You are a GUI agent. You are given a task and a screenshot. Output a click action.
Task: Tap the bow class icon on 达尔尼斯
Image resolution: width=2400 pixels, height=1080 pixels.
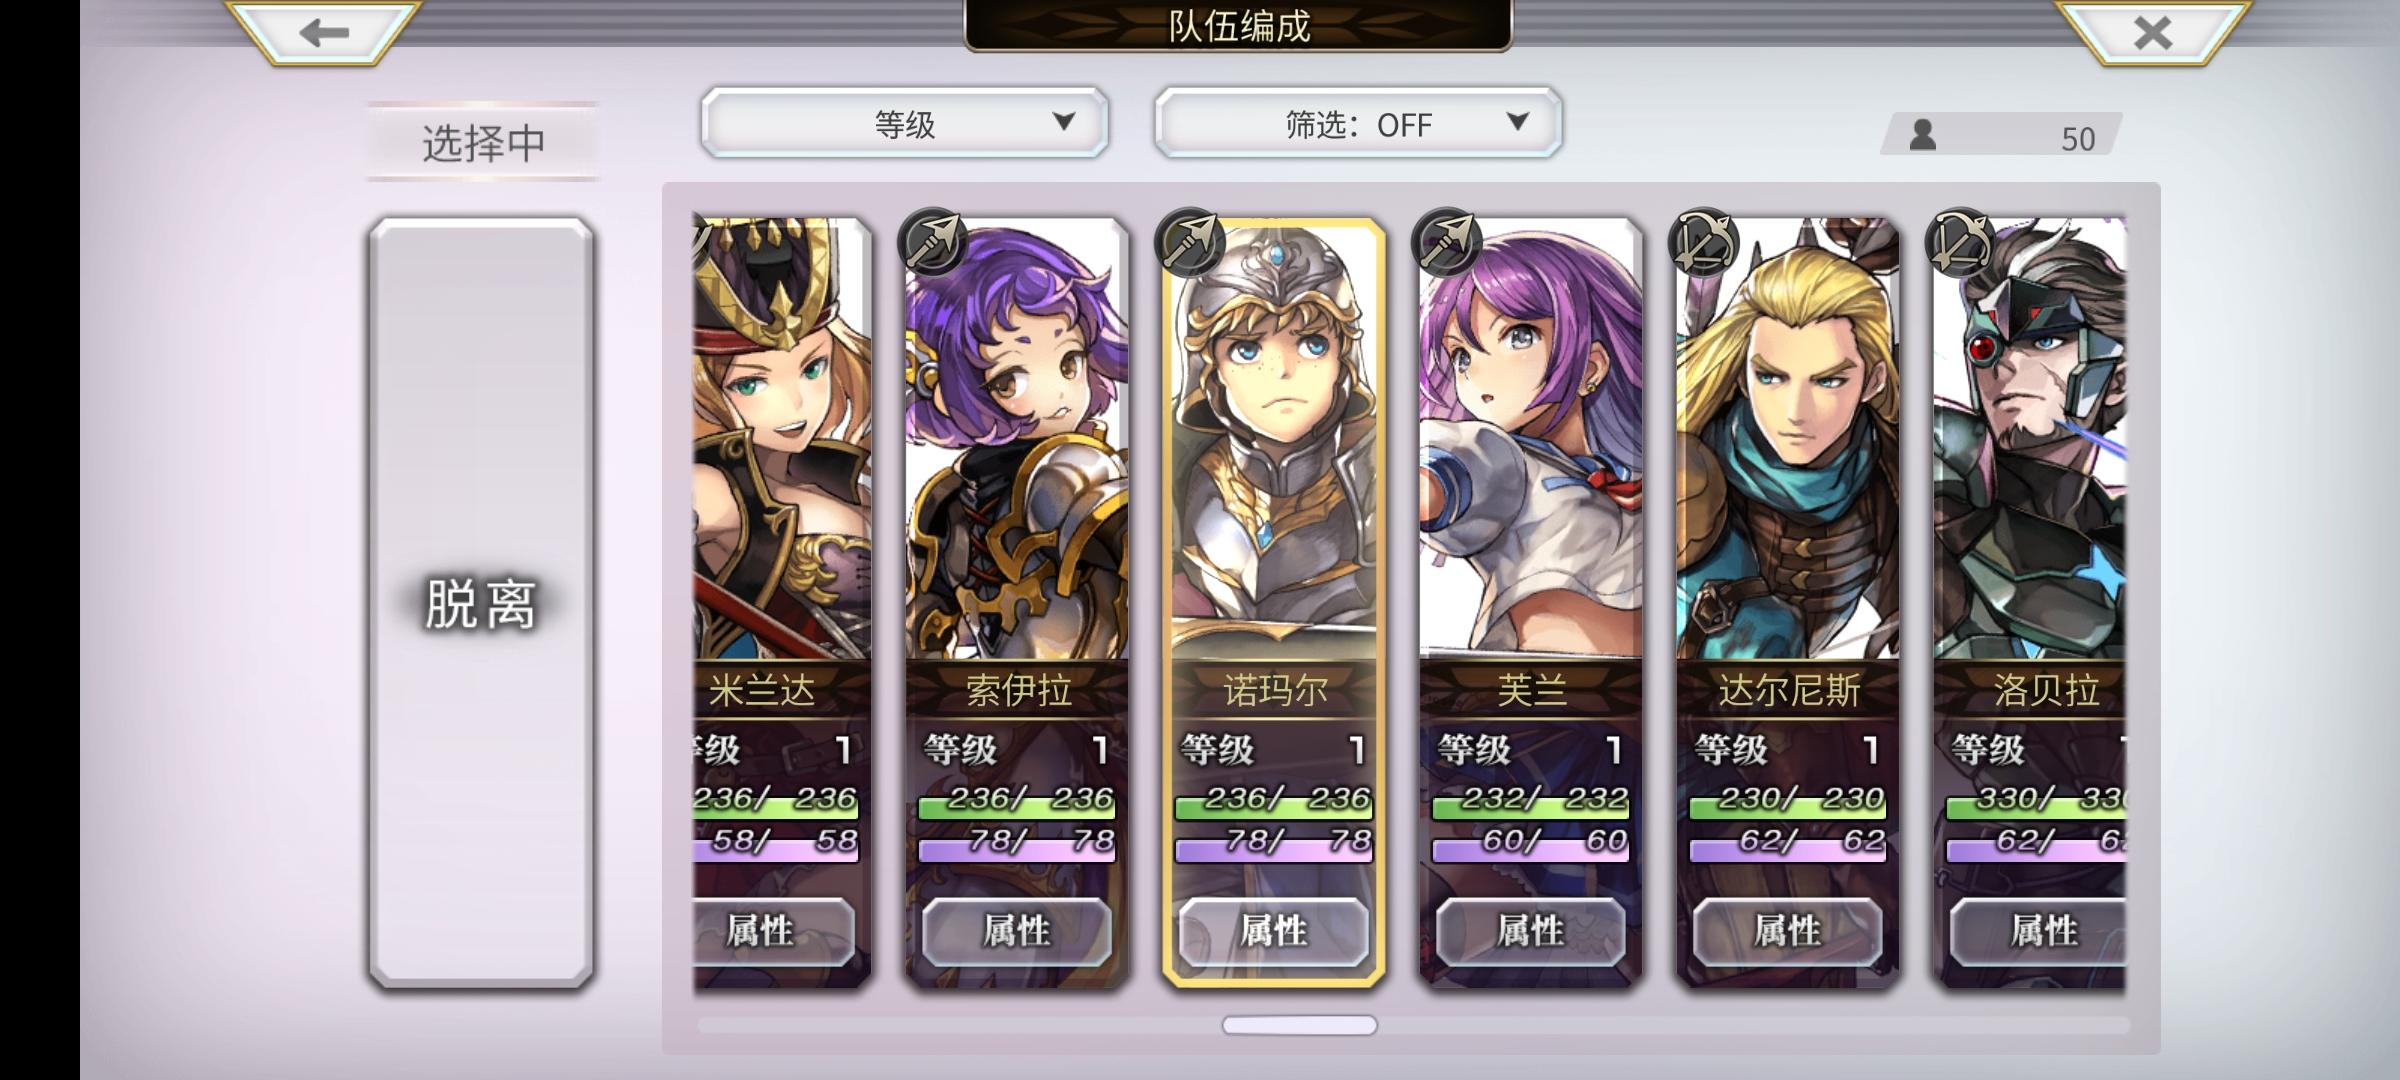[x=1704, y=242]
